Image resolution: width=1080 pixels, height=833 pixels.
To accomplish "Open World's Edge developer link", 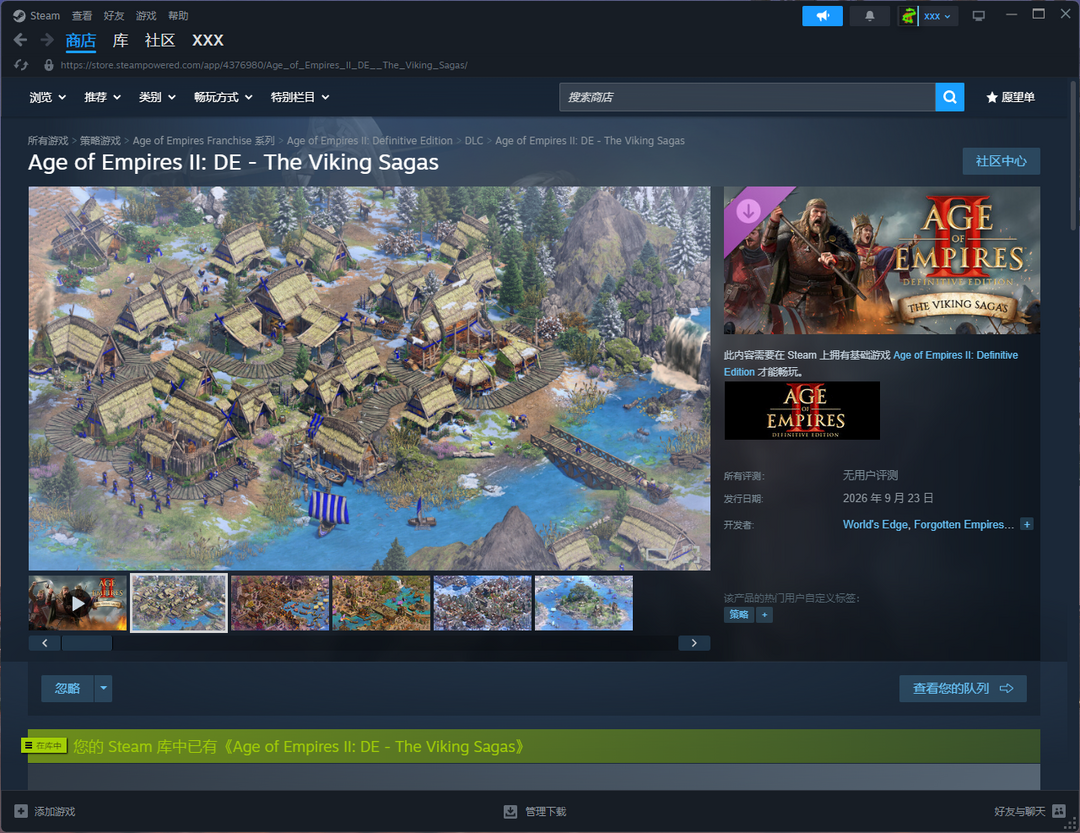I will pos(875,524).
